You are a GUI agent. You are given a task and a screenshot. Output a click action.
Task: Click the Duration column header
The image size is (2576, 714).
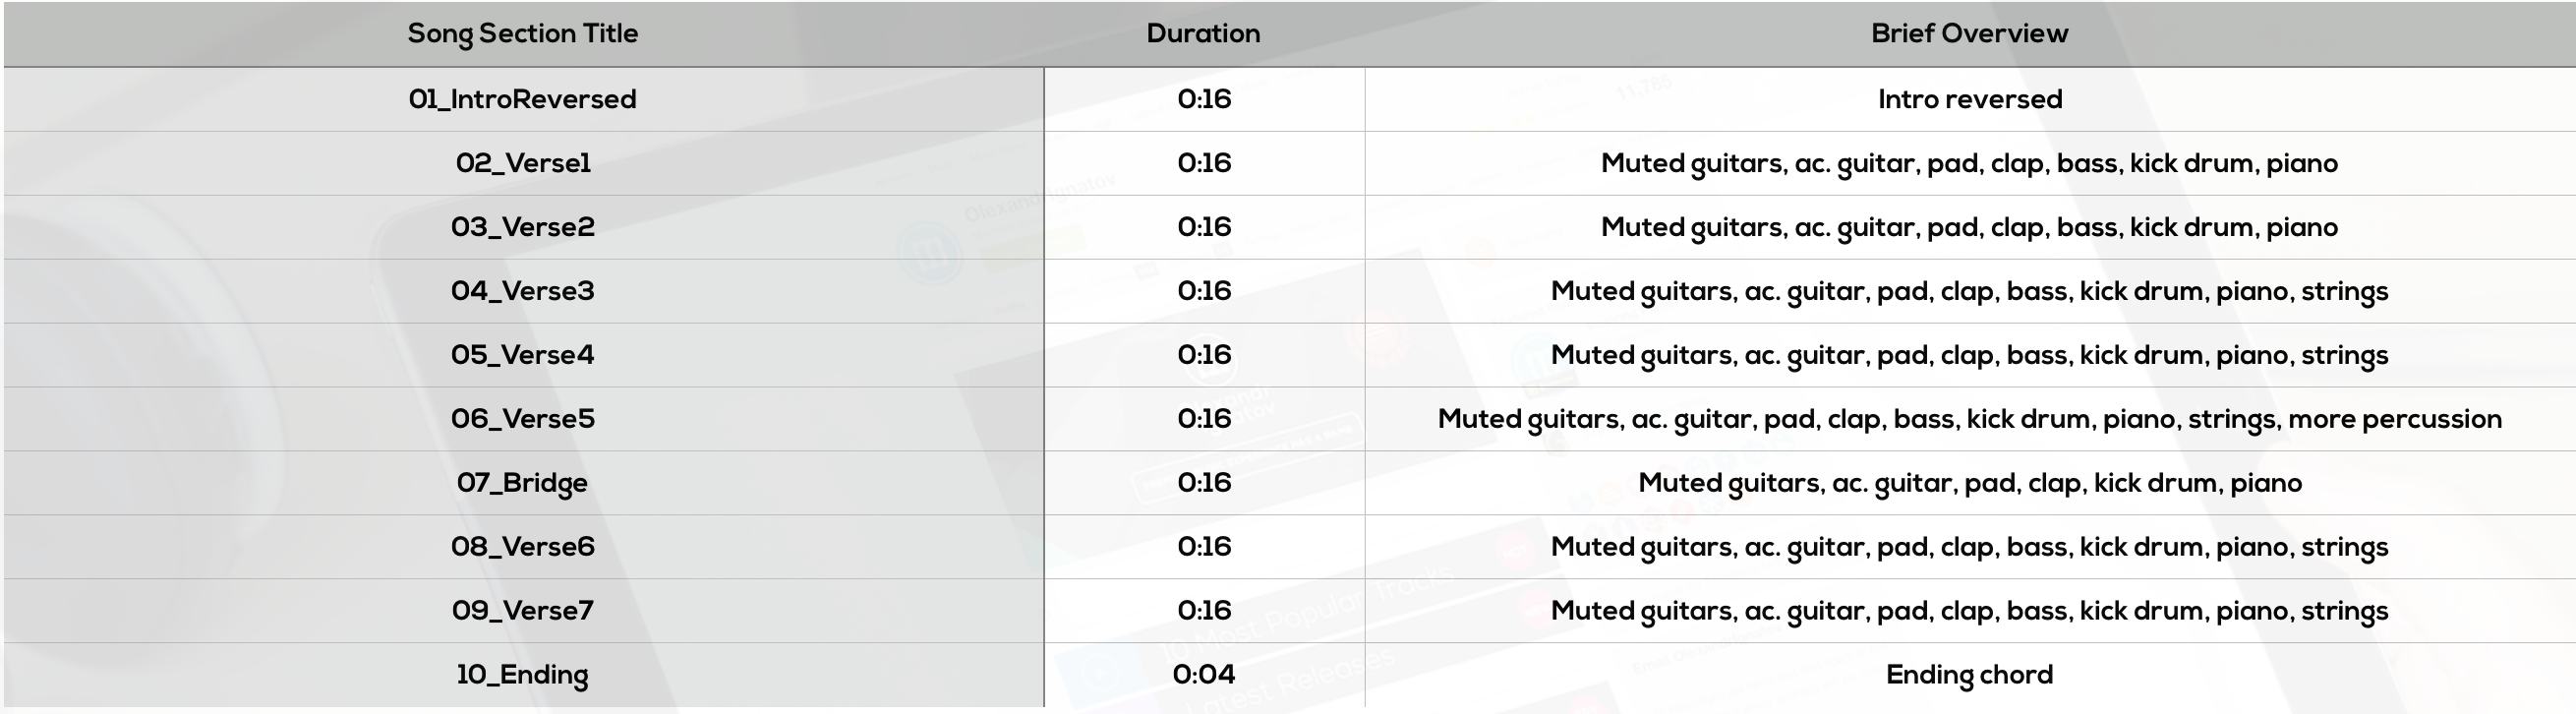click(x=1203, y=34)
